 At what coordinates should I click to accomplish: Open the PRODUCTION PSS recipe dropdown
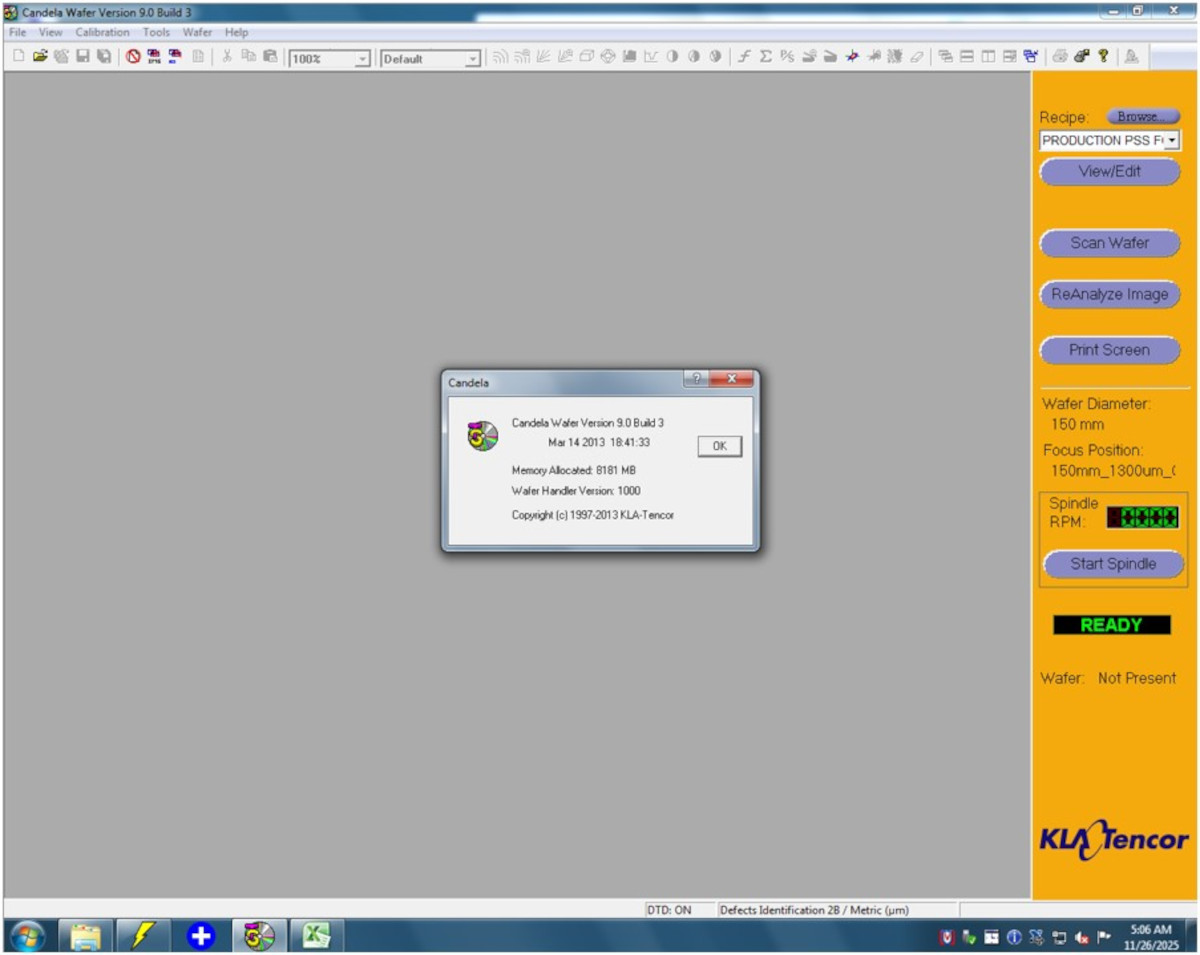tap(1171, 141)
